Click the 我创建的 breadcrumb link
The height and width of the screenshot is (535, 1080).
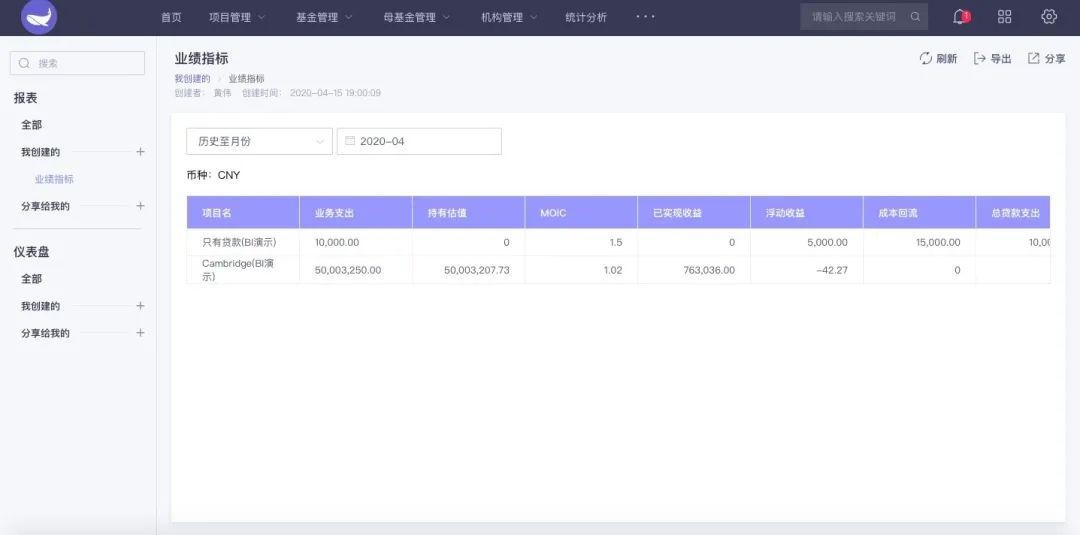coord(192,78)
